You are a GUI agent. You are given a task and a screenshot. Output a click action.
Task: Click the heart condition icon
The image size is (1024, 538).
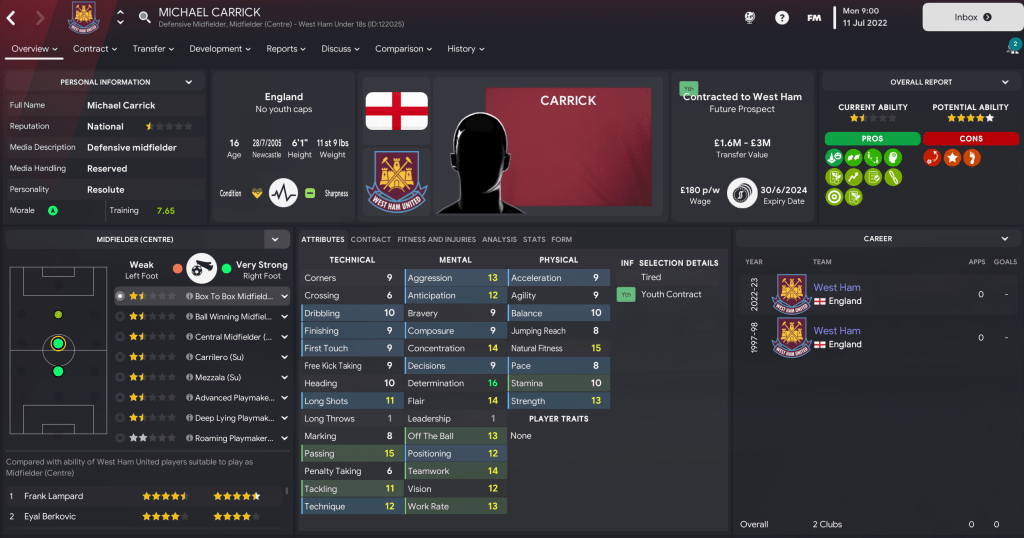257,193
